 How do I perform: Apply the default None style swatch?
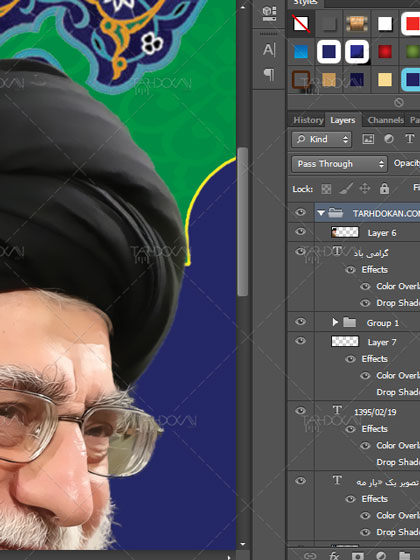pos(301,24)
